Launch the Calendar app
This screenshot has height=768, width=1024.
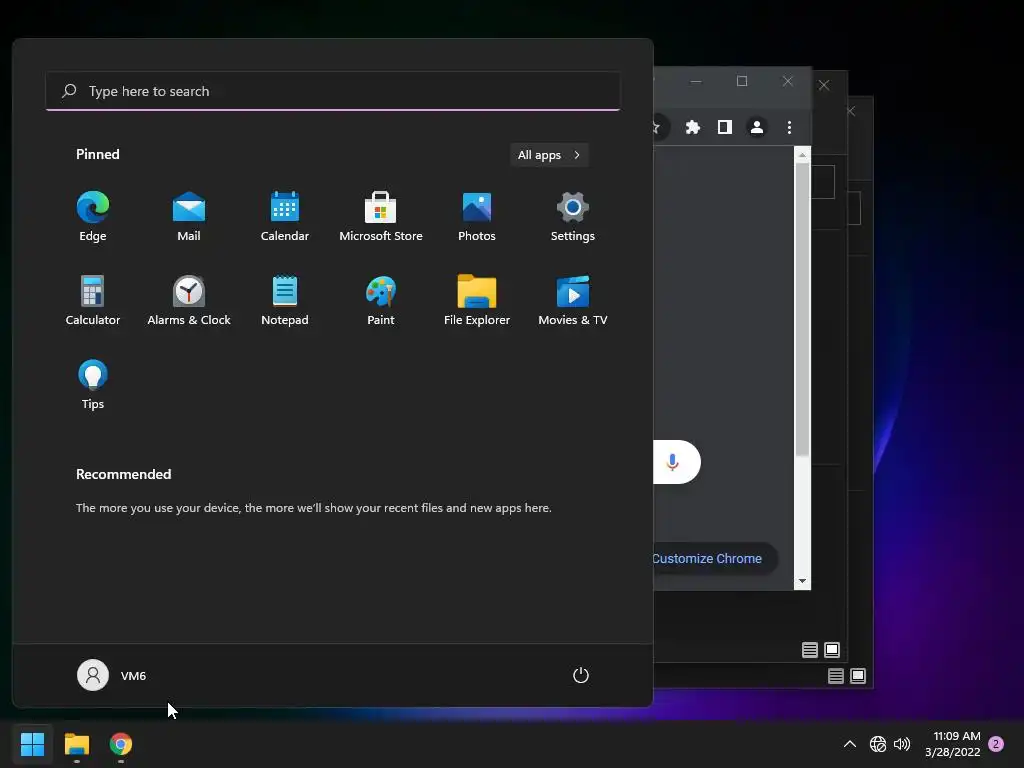tap(285, 217)
